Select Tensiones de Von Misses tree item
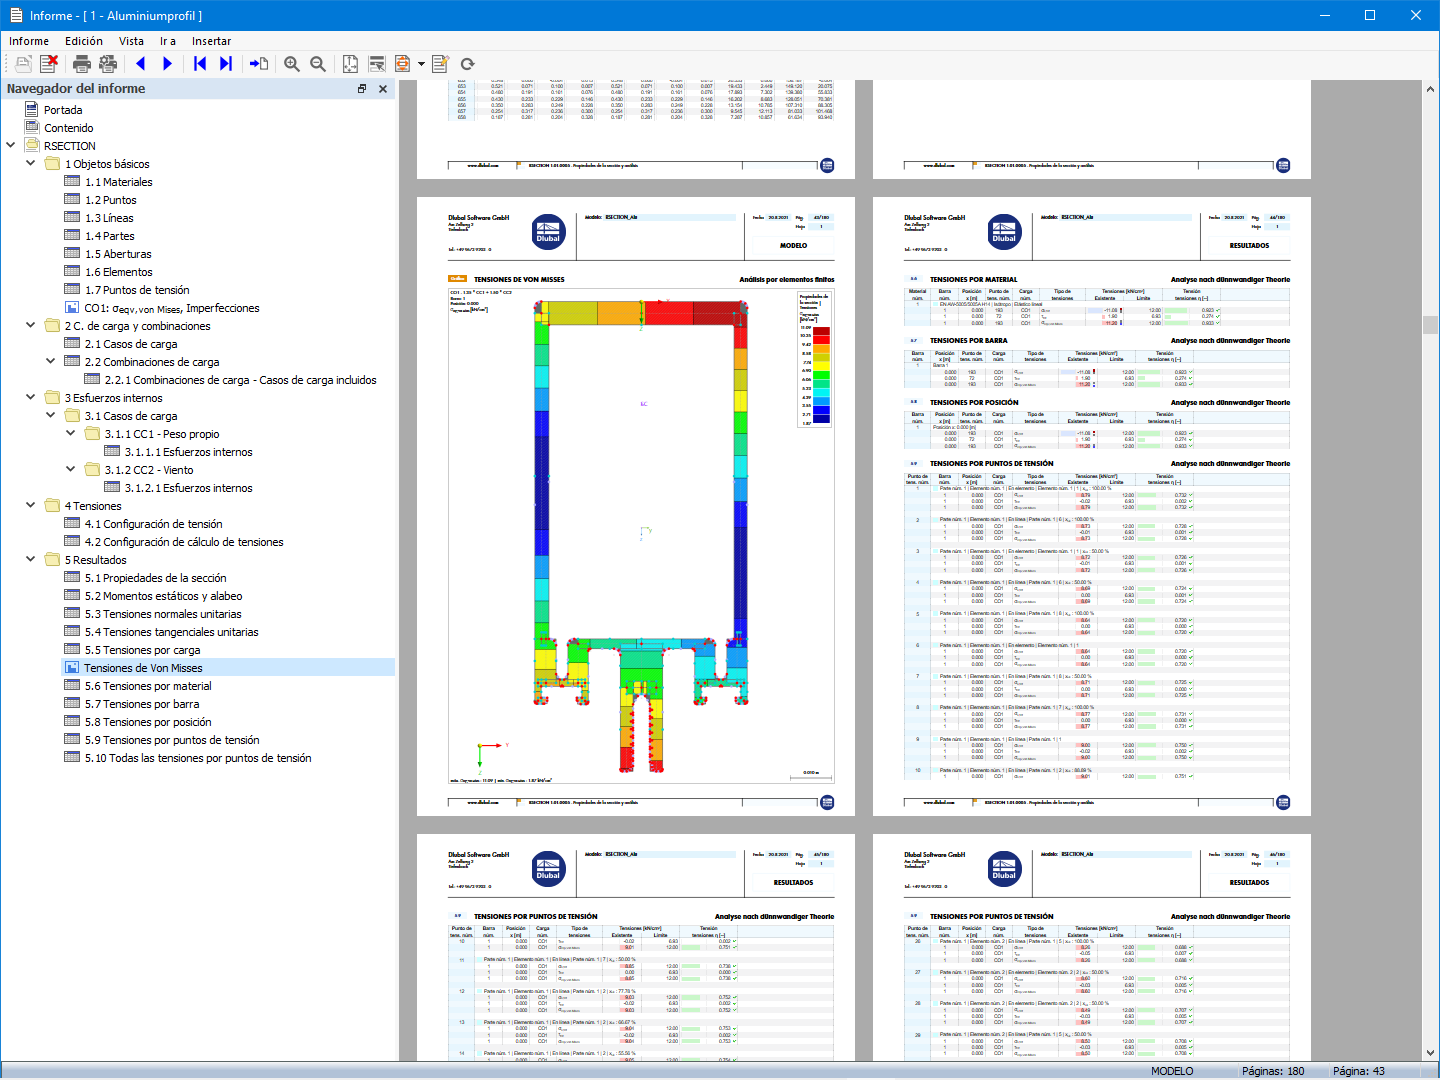The image size is (1440, 1080). [x=143, y=668]
